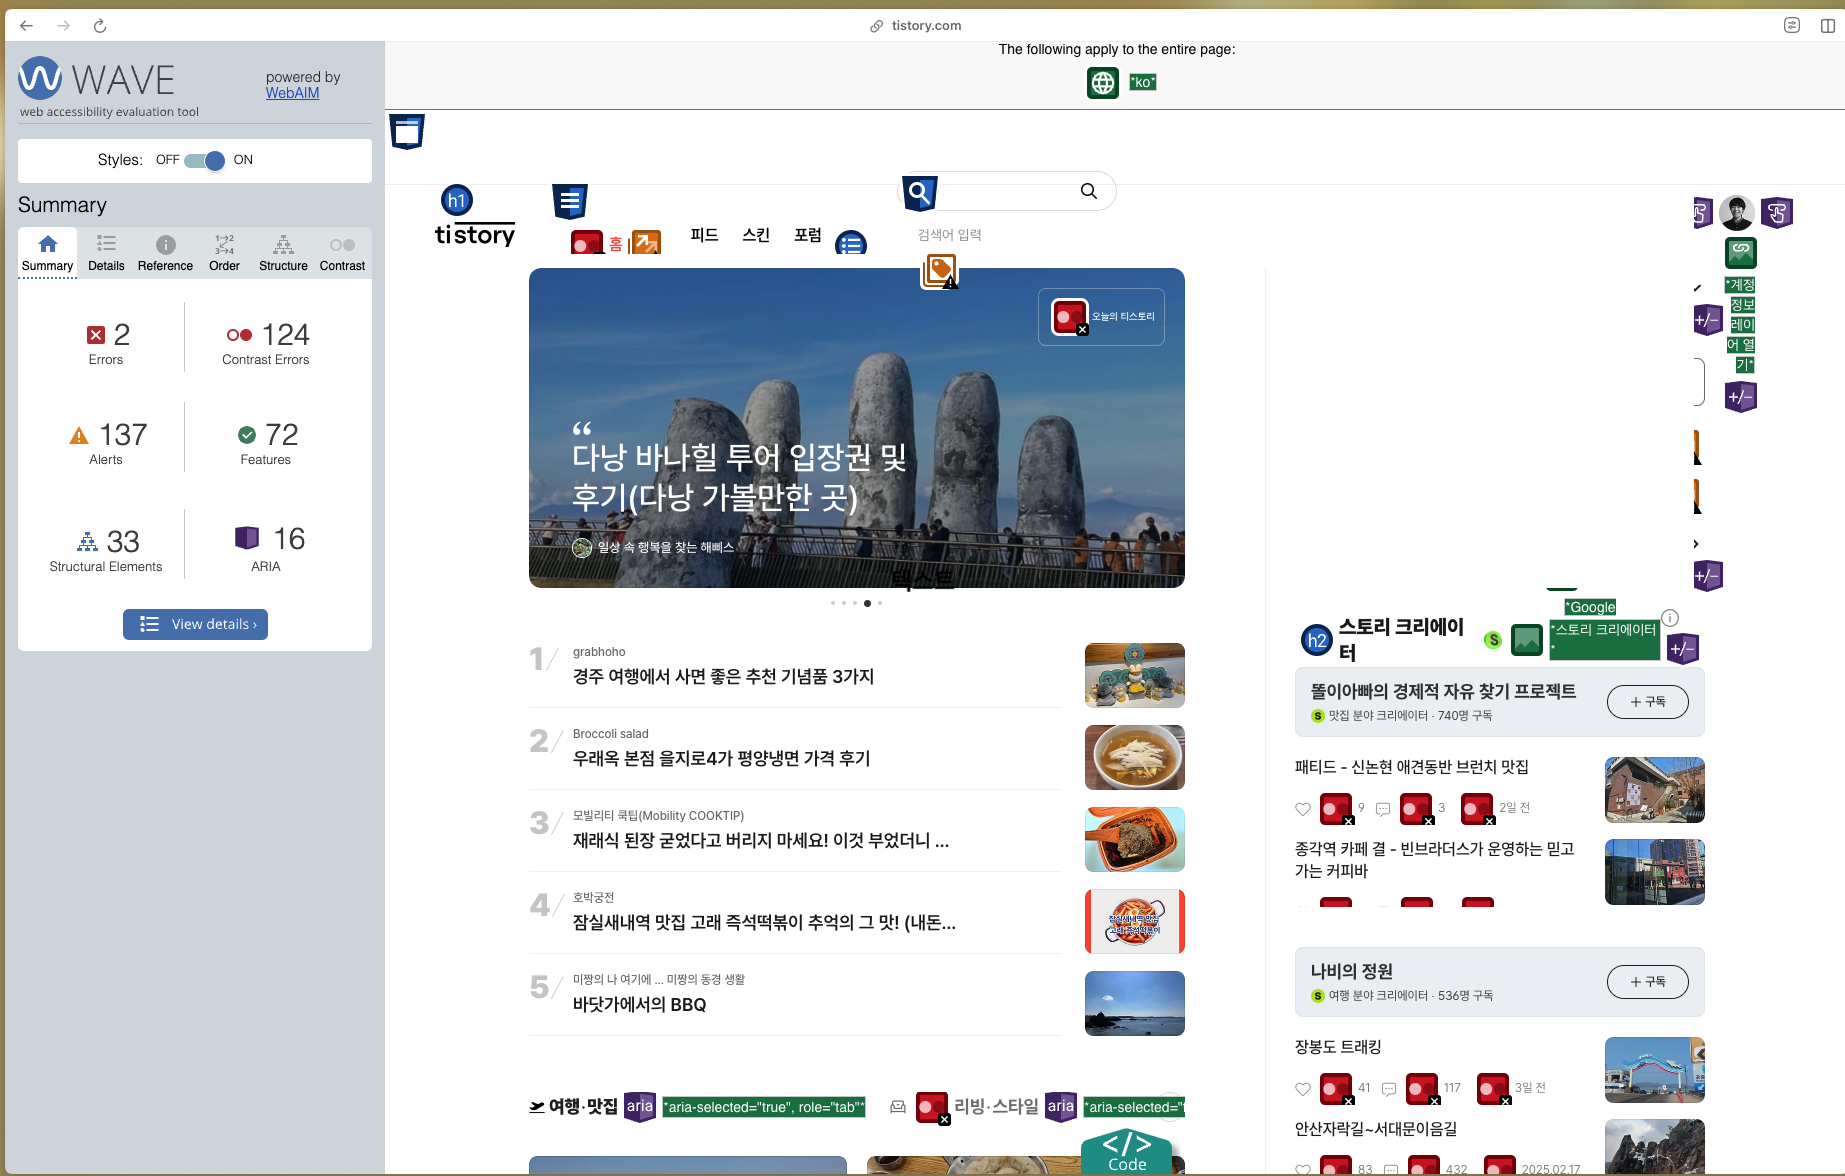1845x1176 pixels.
Task: Click the contrast error icon next to 홈
Action: 587,242
